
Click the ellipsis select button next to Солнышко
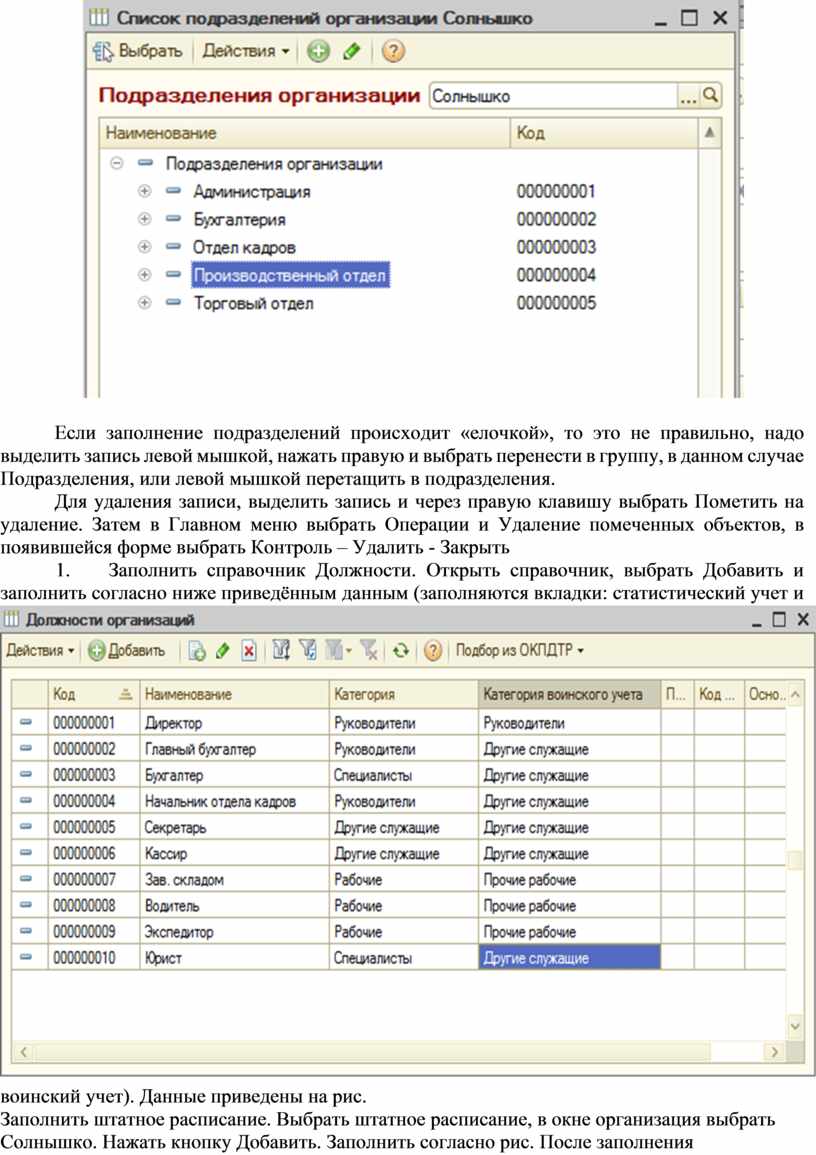point(688,96)
